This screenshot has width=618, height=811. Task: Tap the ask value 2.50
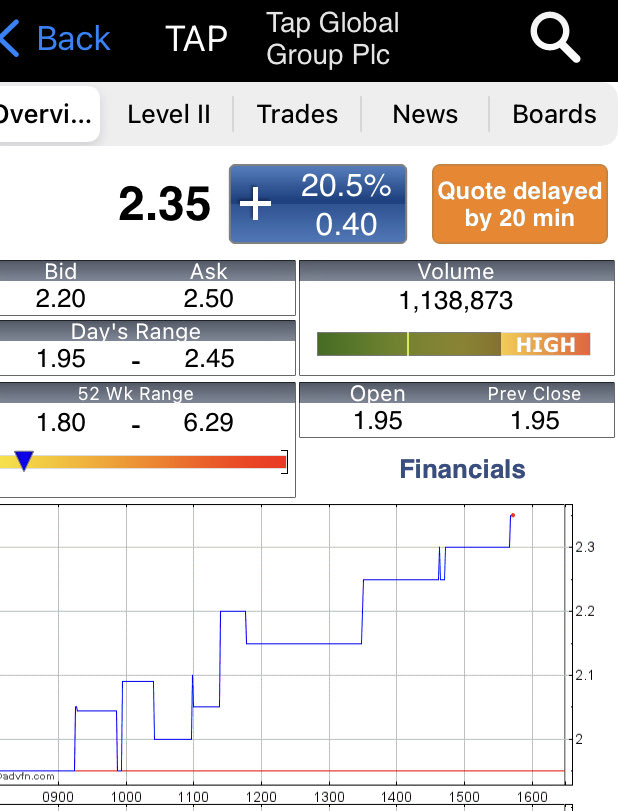tap(208, 299)
